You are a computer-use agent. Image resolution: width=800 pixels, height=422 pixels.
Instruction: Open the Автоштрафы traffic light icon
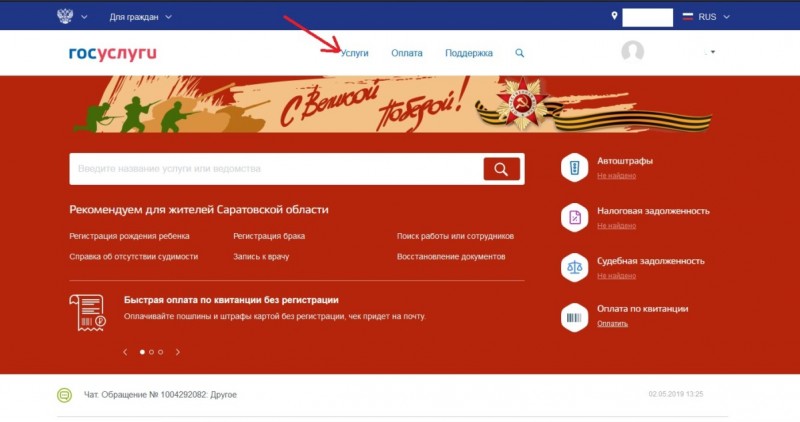coord(574,167)
